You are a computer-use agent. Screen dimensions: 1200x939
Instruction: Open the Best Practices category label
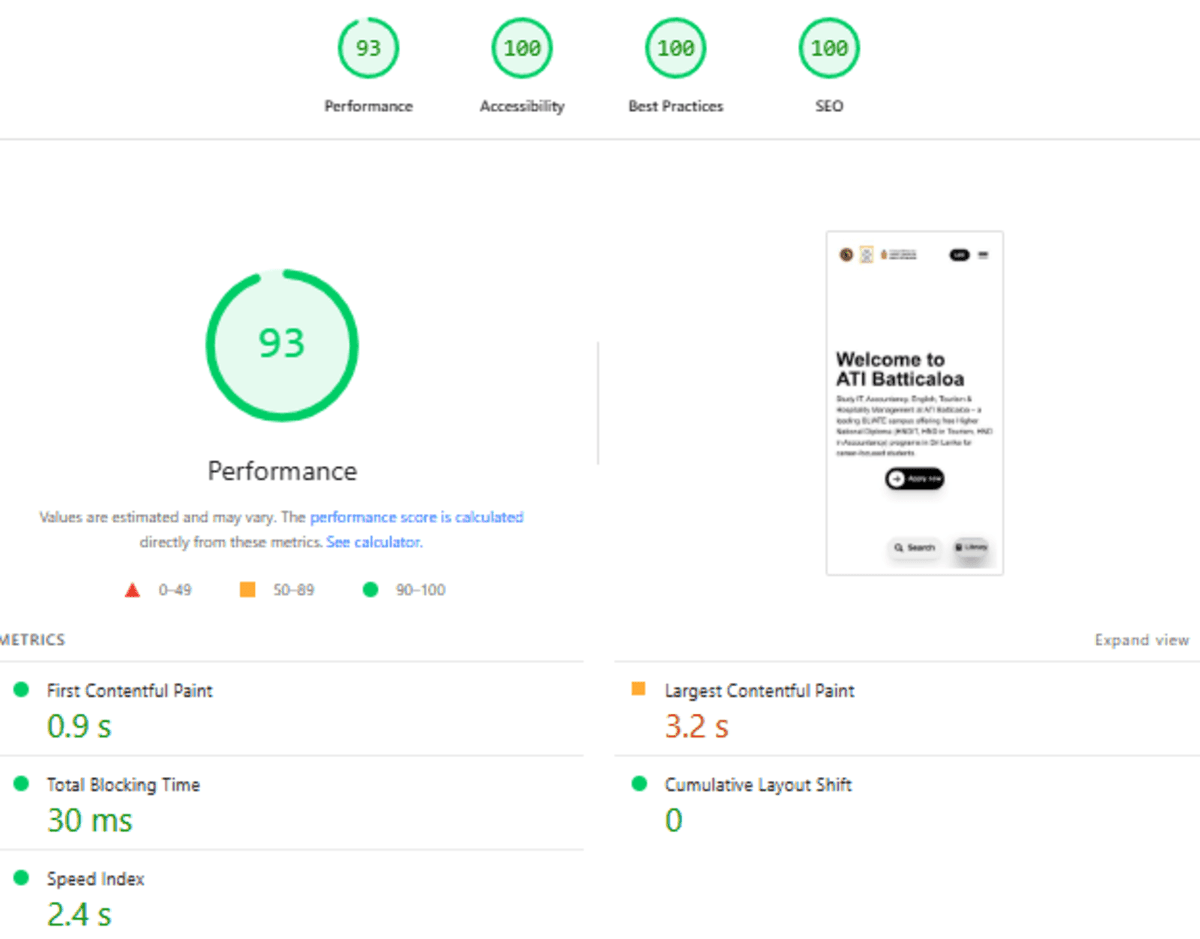point(676,106)
